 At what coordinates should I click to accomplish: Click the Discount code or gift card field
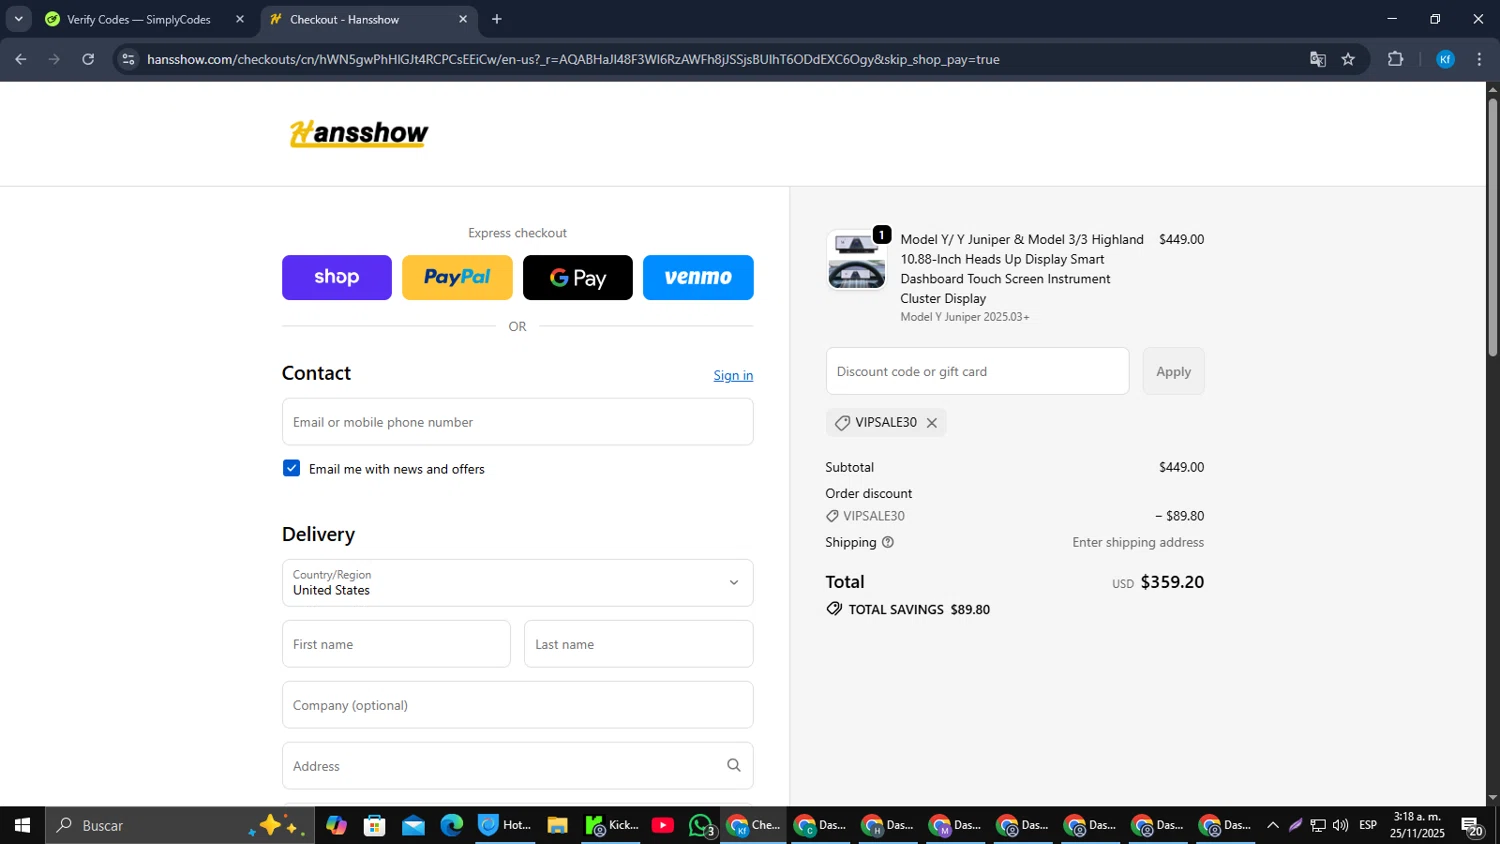coord(977,371)
